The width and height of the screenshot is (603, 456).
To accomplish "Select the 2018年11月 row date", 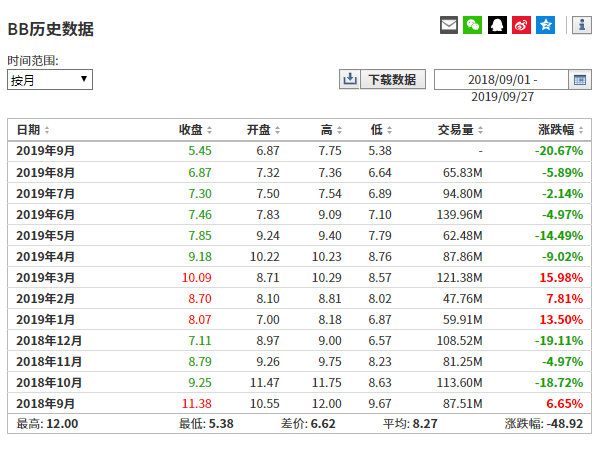I will point(49,362).
